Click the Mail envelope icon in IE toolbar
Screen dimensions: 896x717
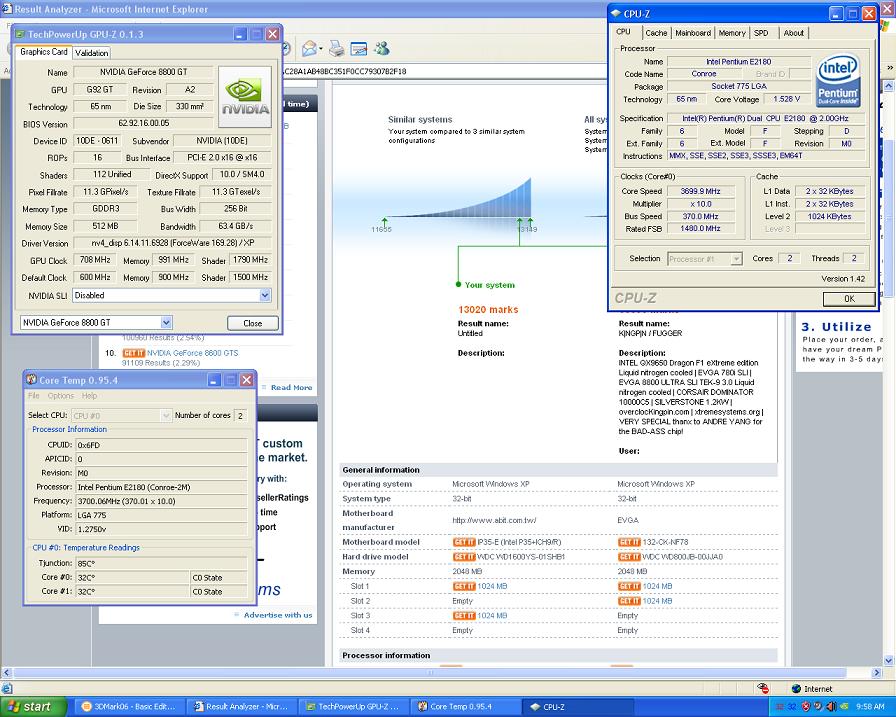pyautogui.click(x=309, y=49)
